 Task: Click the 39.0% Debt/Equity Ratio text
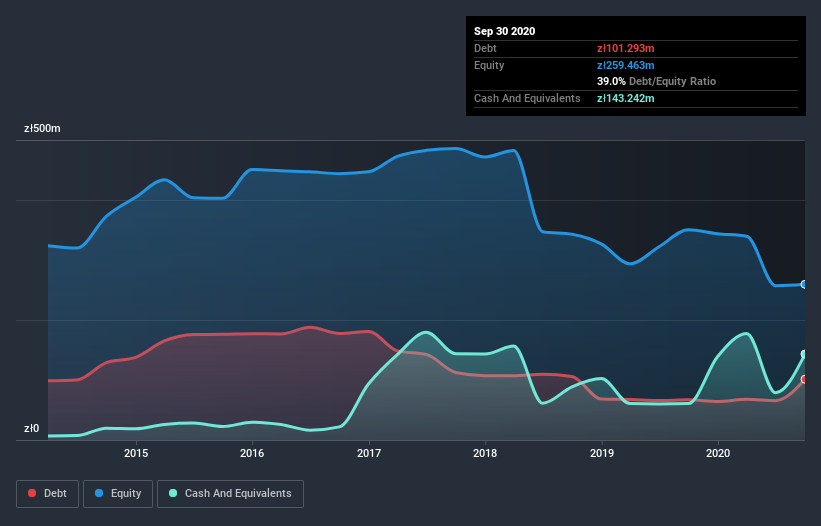[x=657, y=81]
